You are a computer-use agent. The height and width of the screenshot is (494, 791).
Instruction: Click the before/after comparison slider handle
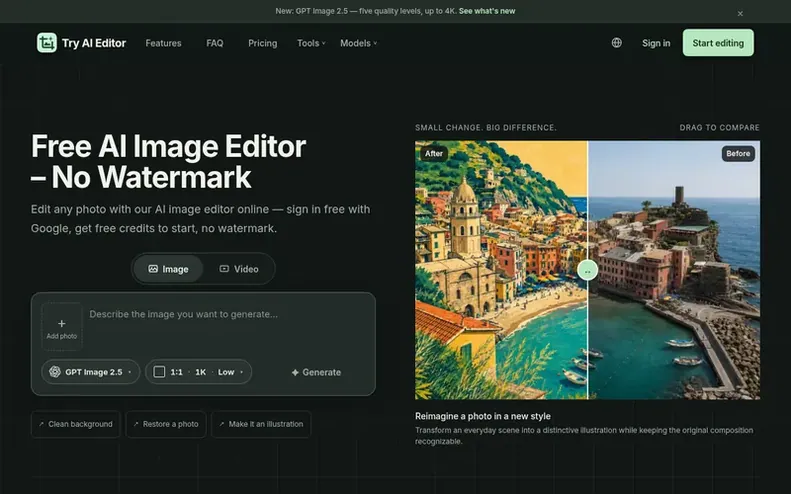click(588, 270)
